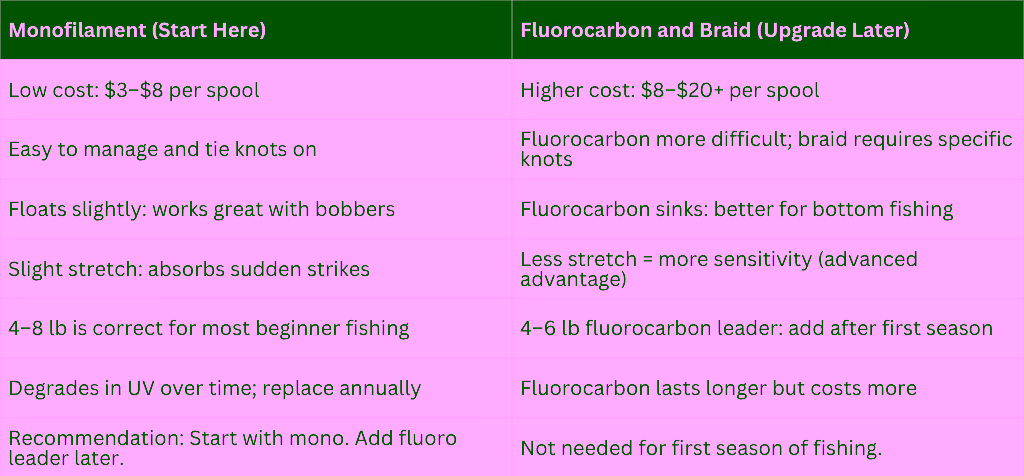Select the "Fluorocarbon sinks: better for bottom fishing" cell
The height and width of the screenshot is (476, 1024).
click(x=737, y=210)
